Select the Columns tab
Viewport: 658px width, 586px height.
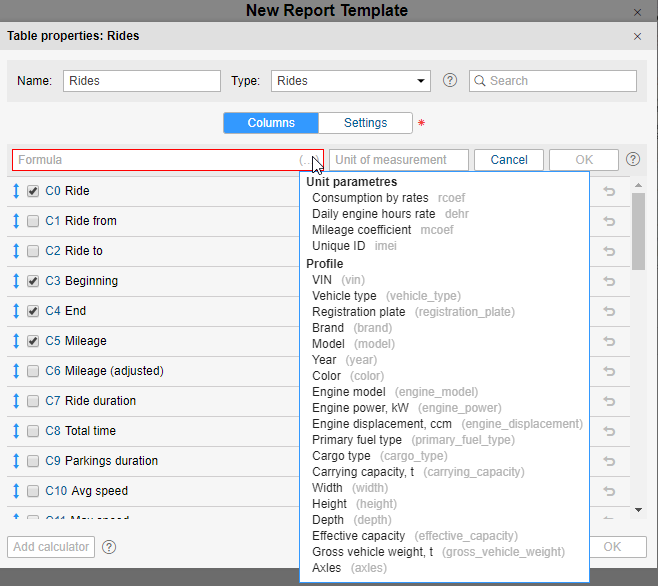point(270,123)
